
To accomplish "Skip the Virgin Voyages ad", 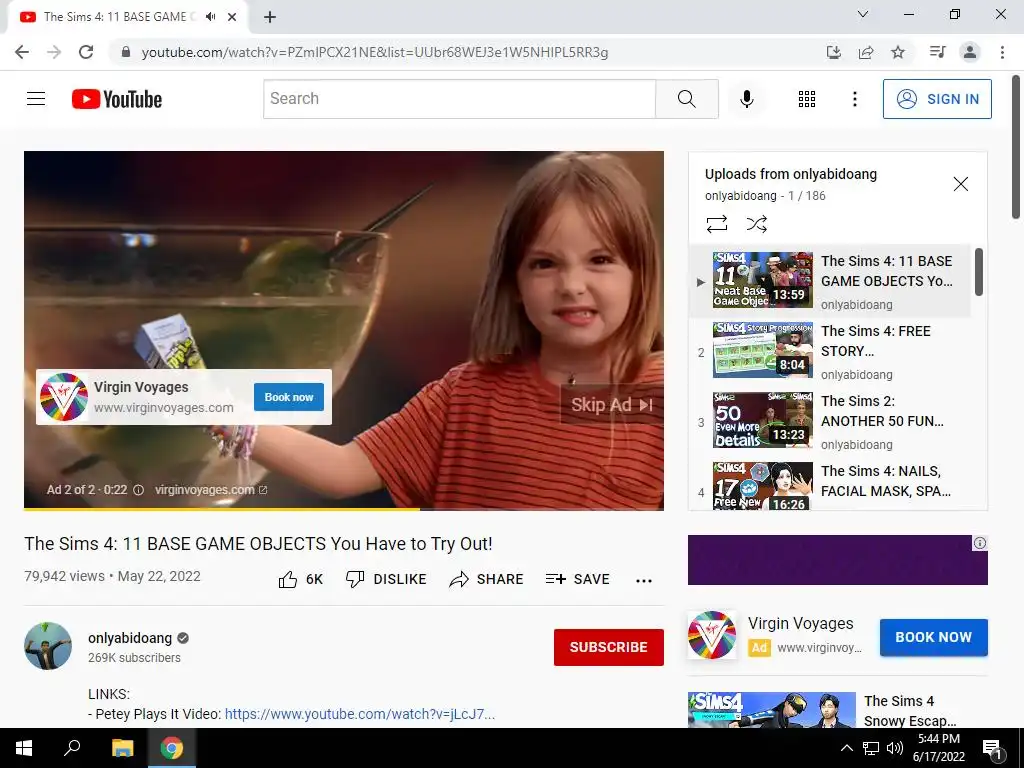I will tap(611, 405).
